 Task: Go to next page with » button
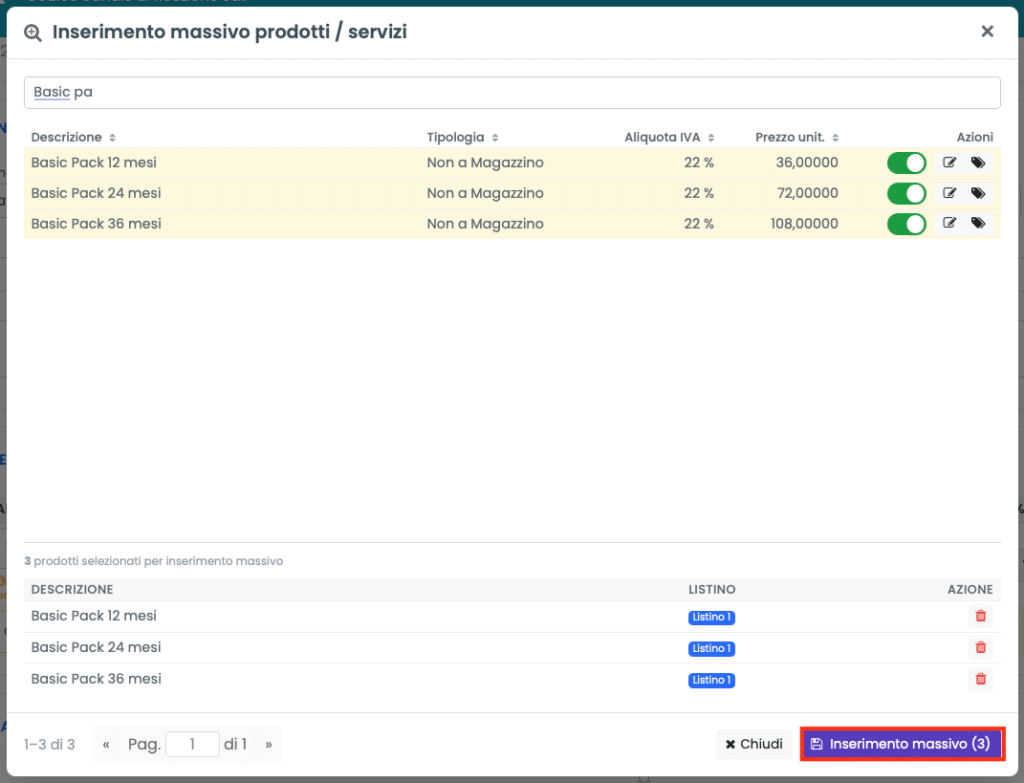point(268,744)
